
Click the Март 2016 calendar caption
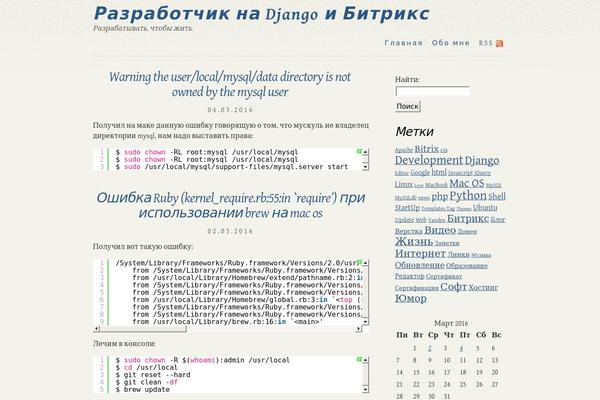click(451, 323)
